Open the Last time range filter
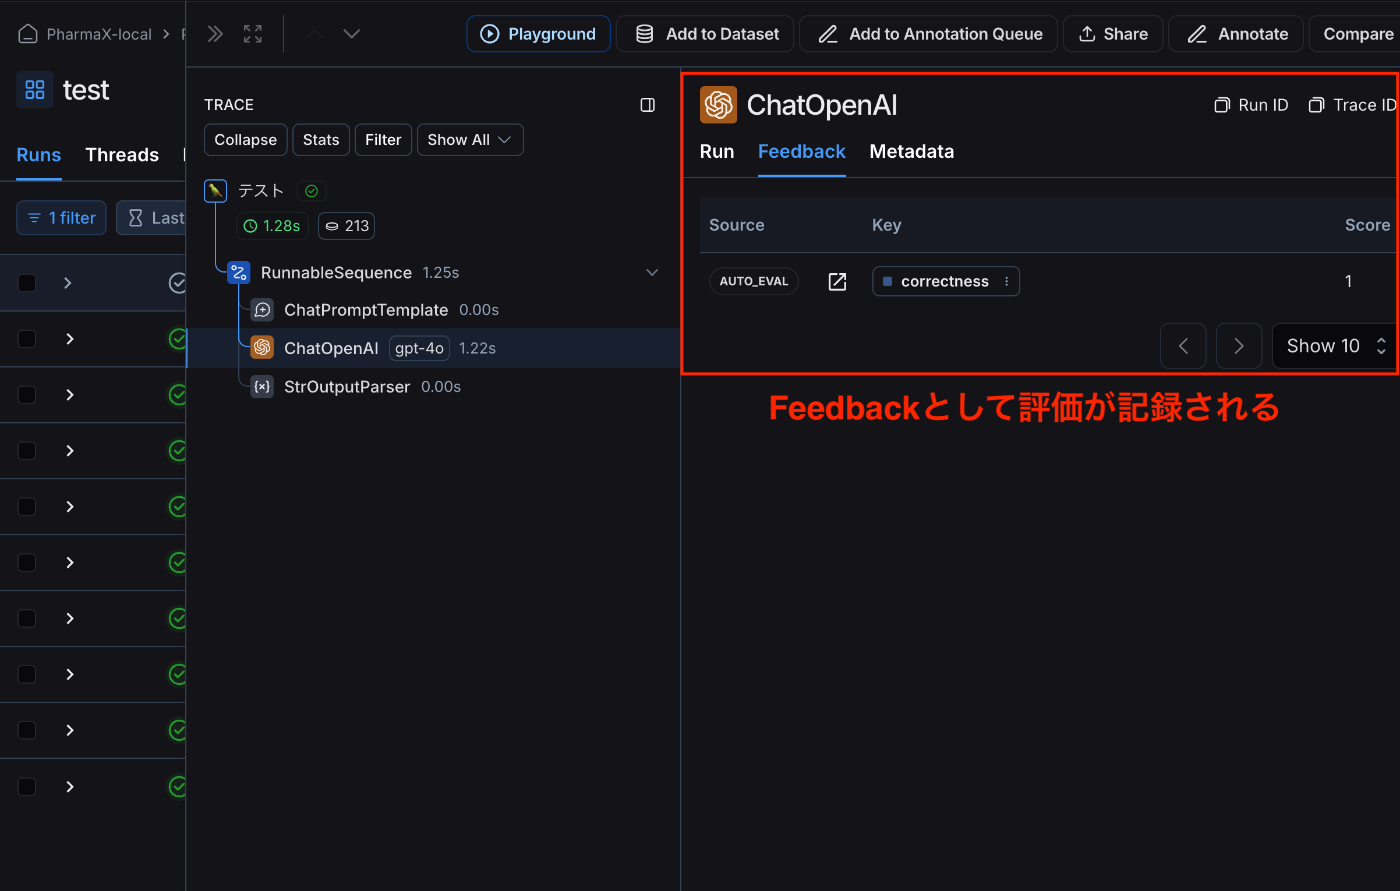1400x891 pixels. coord(151,218)
